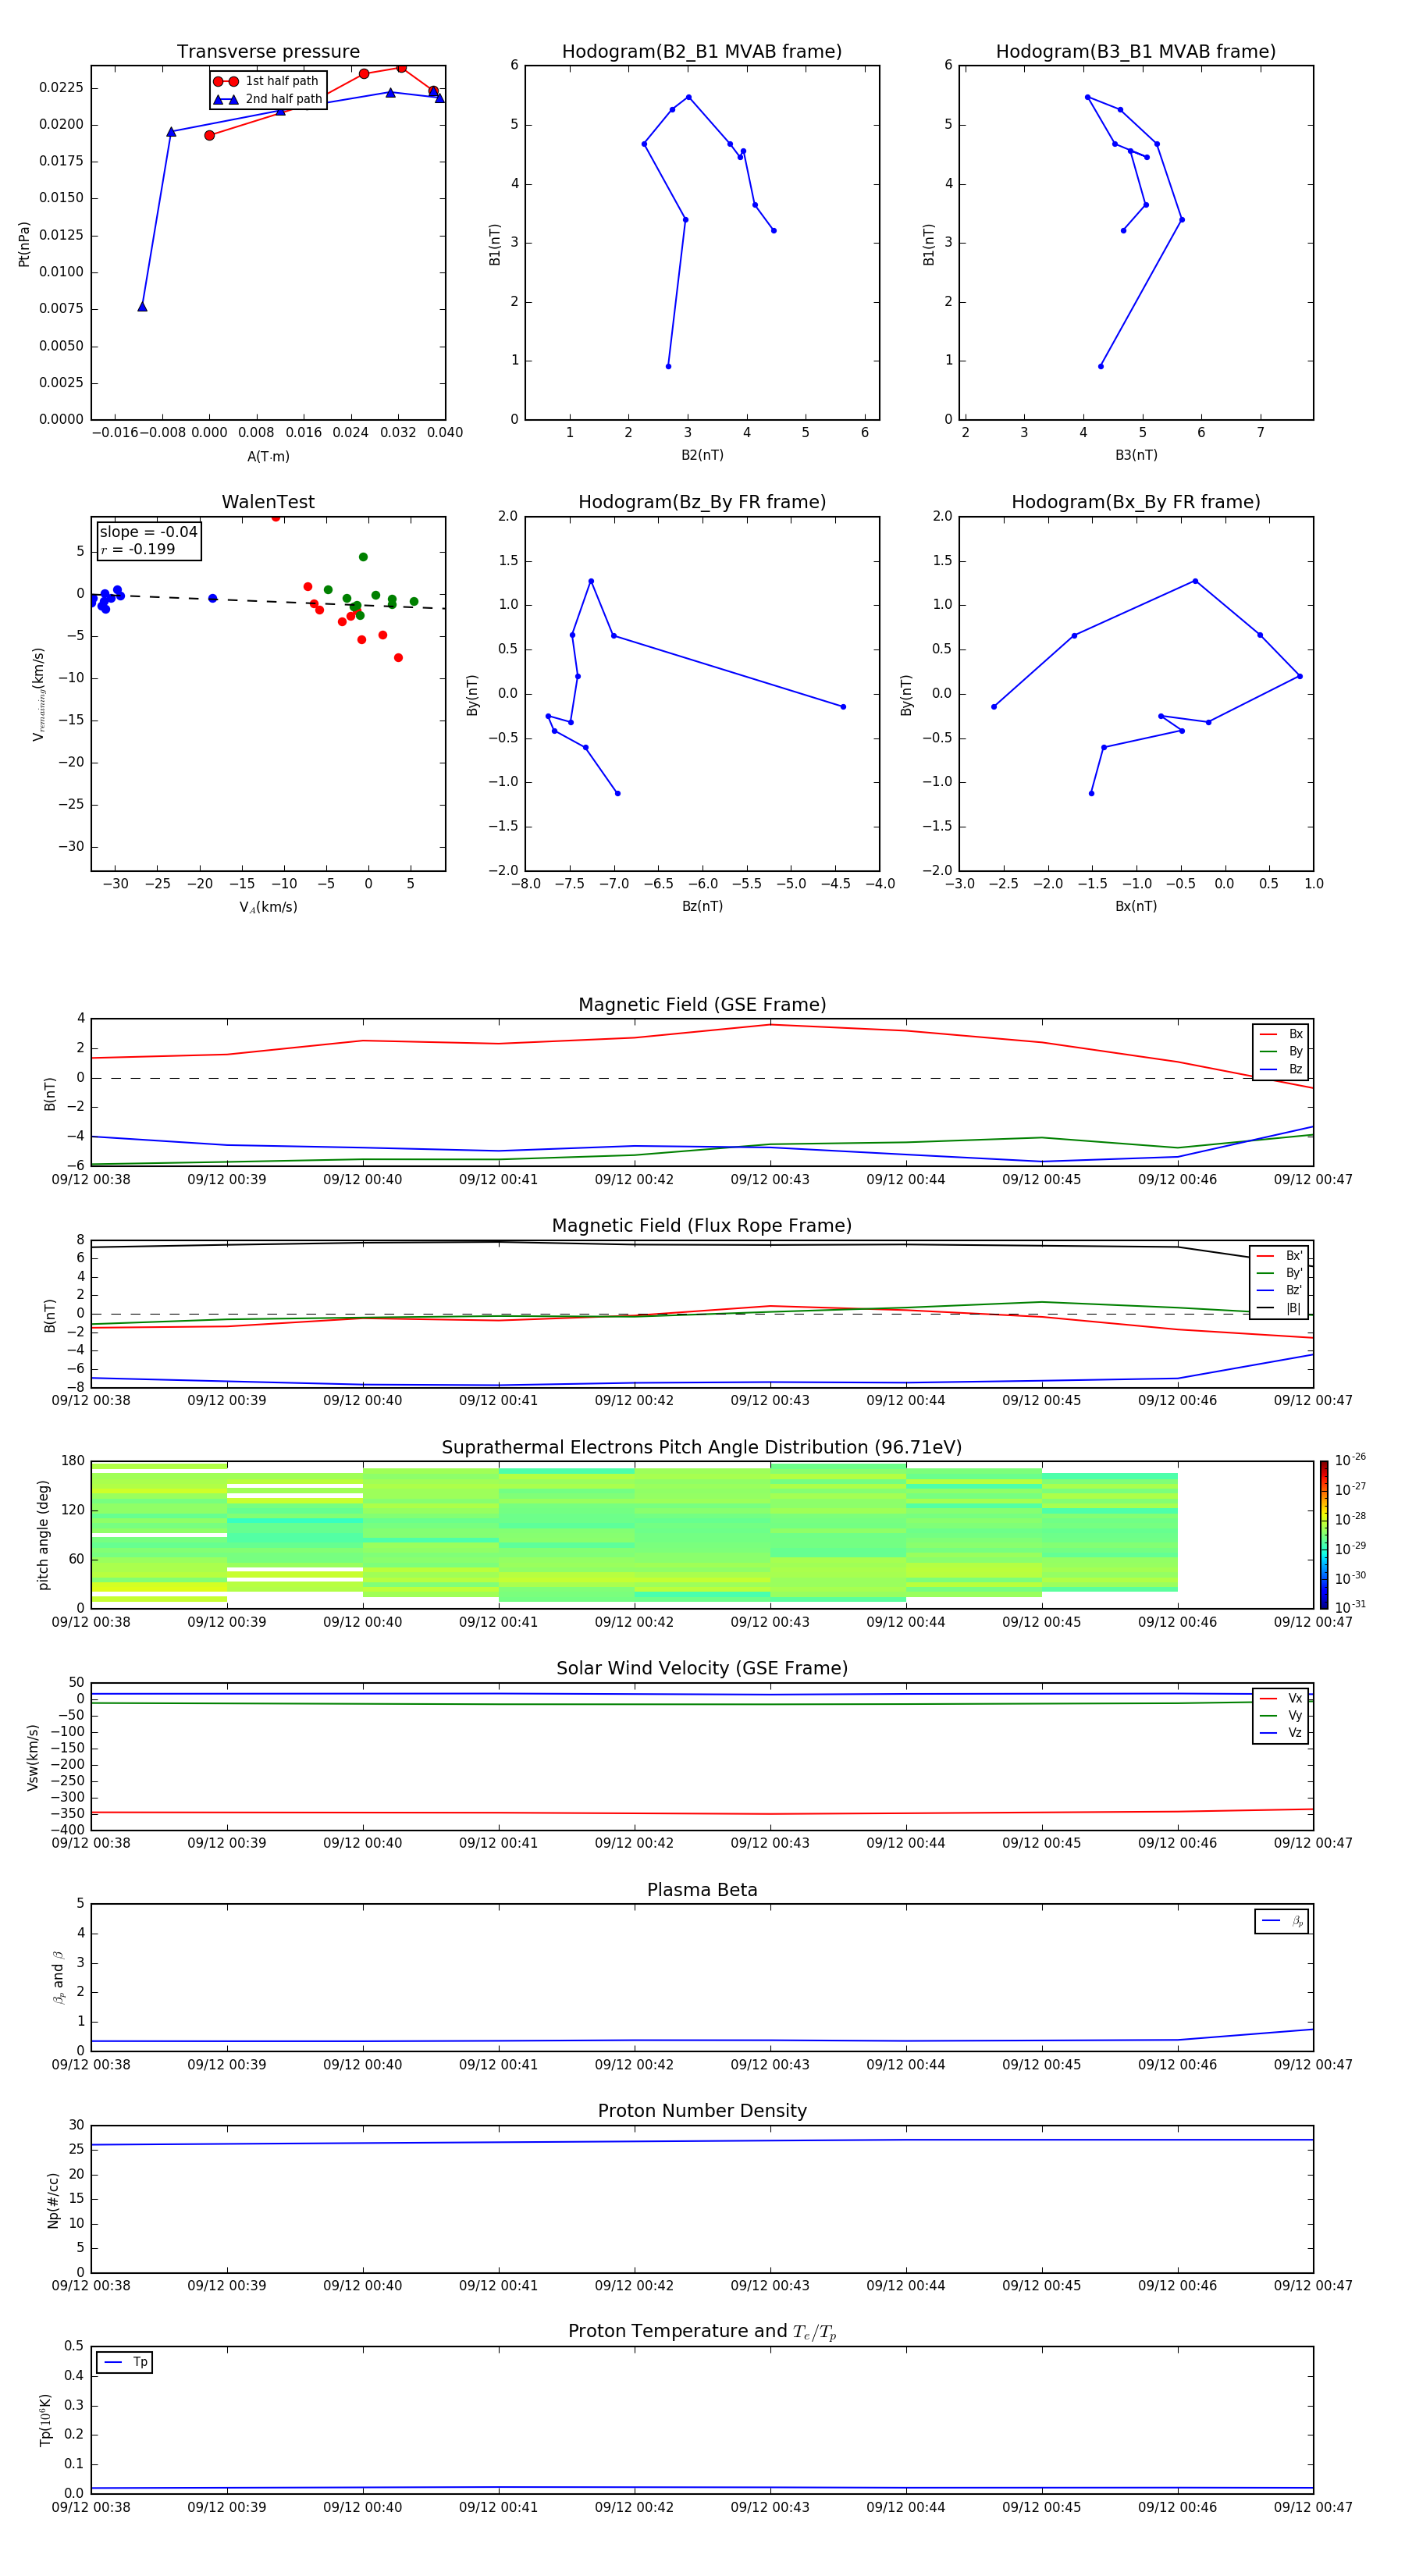Click the 'B3(nT)' x-axis label
This screenshot has height=2576, width=1405.
[x=1136, y=455]
